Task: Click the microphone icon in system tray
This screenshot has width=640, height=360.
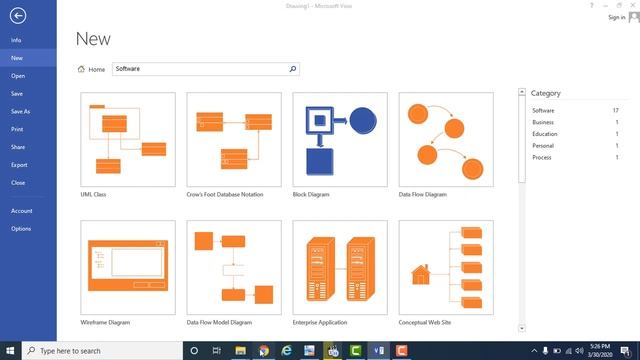Action: click(x=545, y=351)
